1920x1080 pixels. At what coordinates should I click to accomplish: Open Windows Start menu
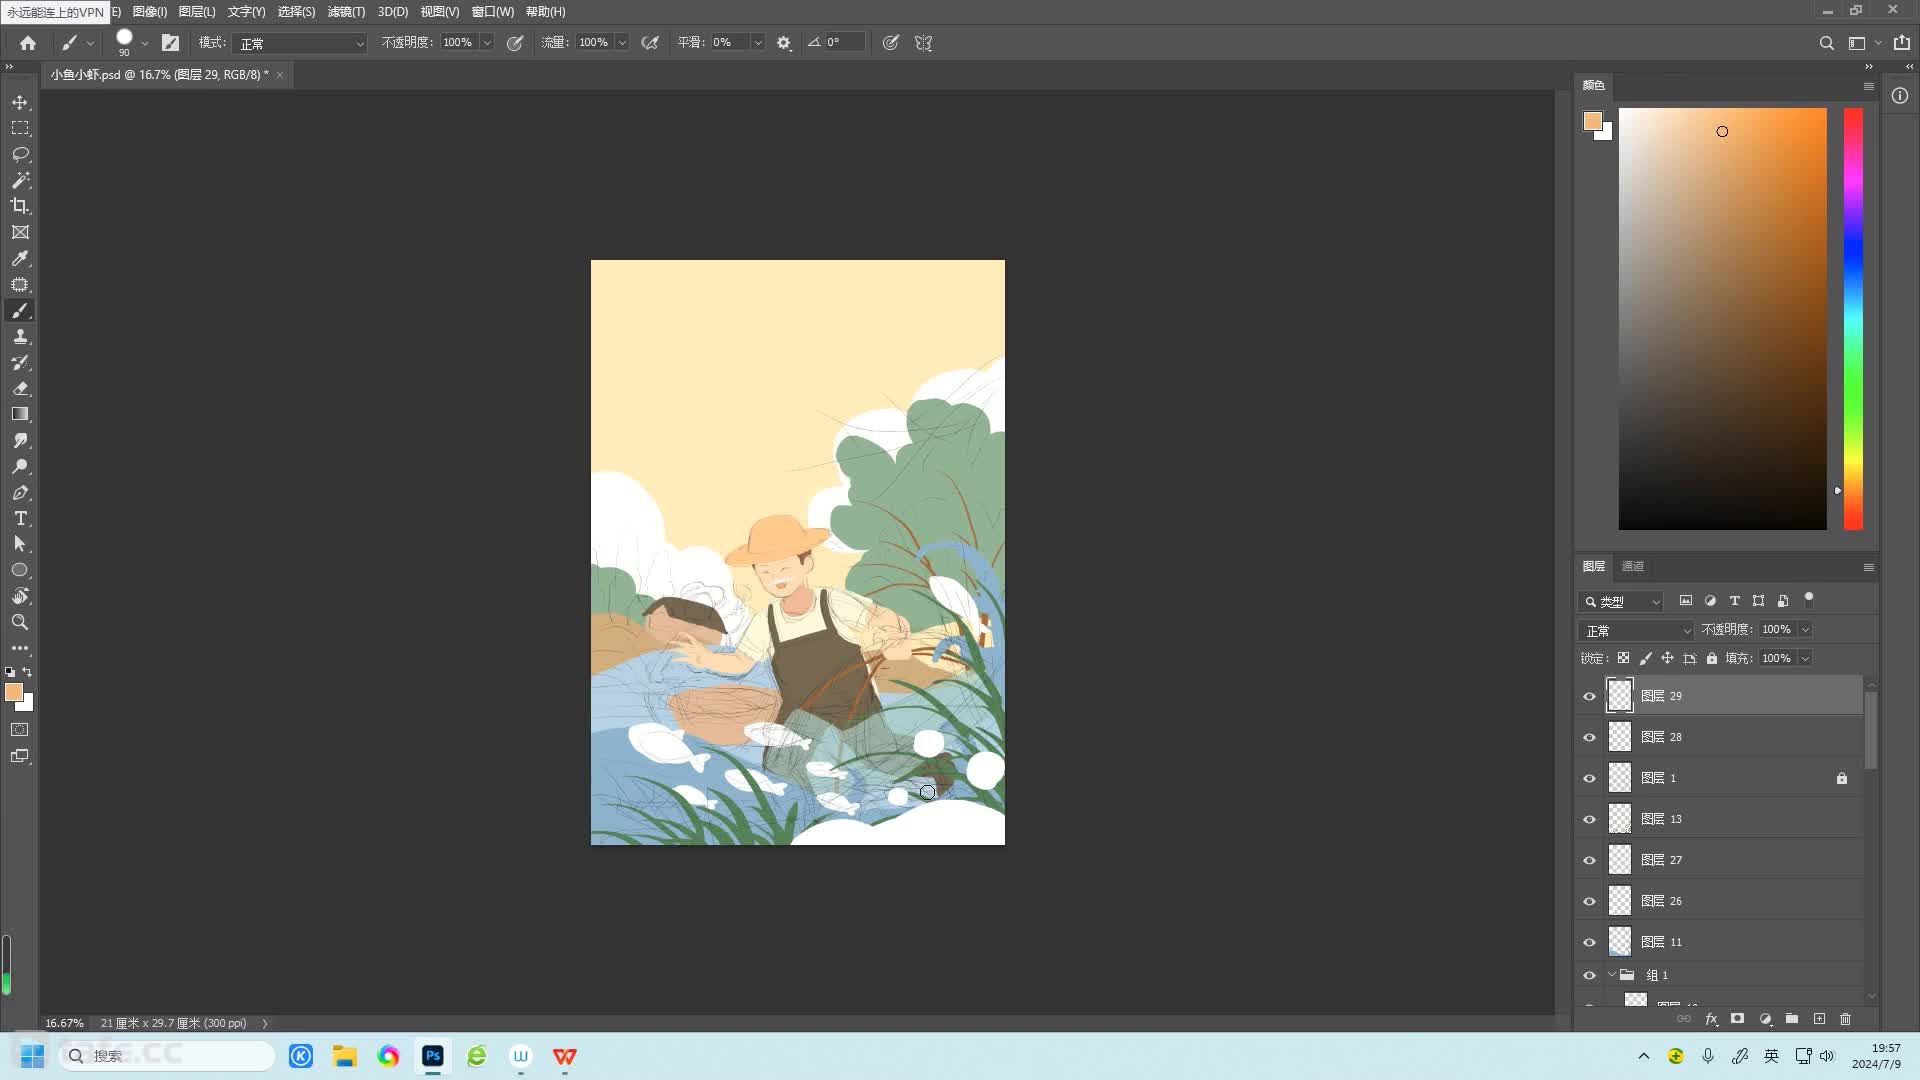point(33,1056)
